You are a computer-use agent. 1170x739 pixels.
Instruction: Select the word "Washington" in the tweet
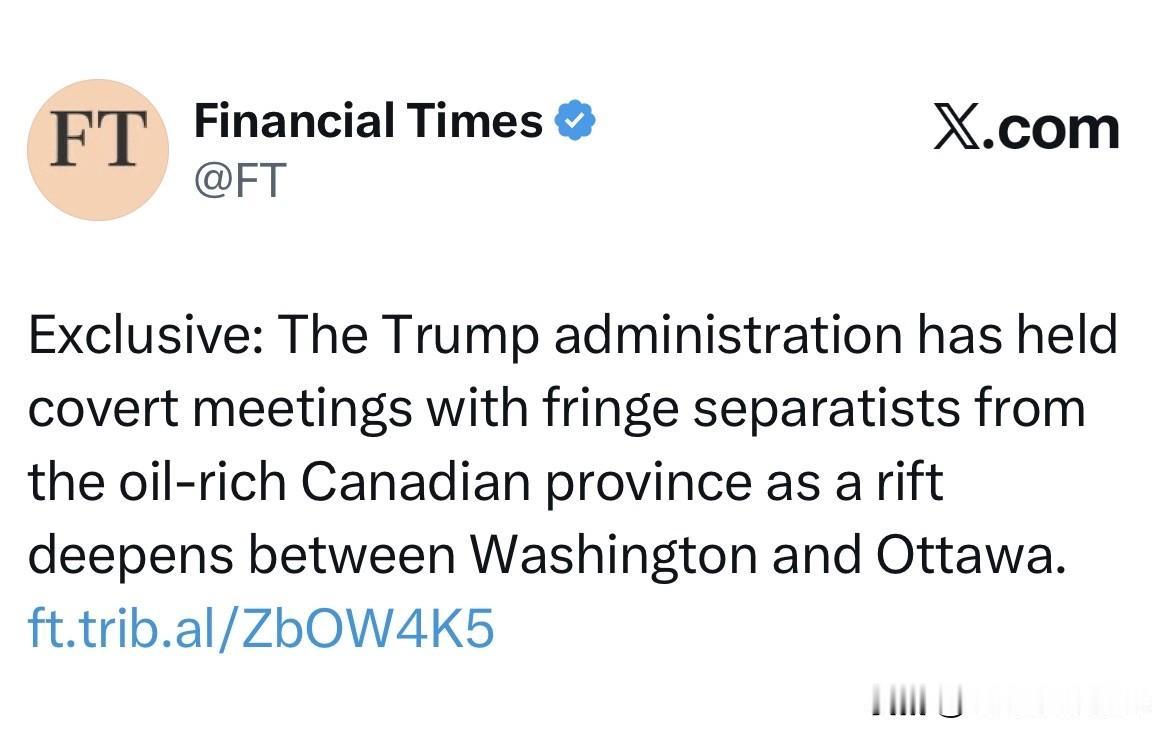[x=614, y=557]
